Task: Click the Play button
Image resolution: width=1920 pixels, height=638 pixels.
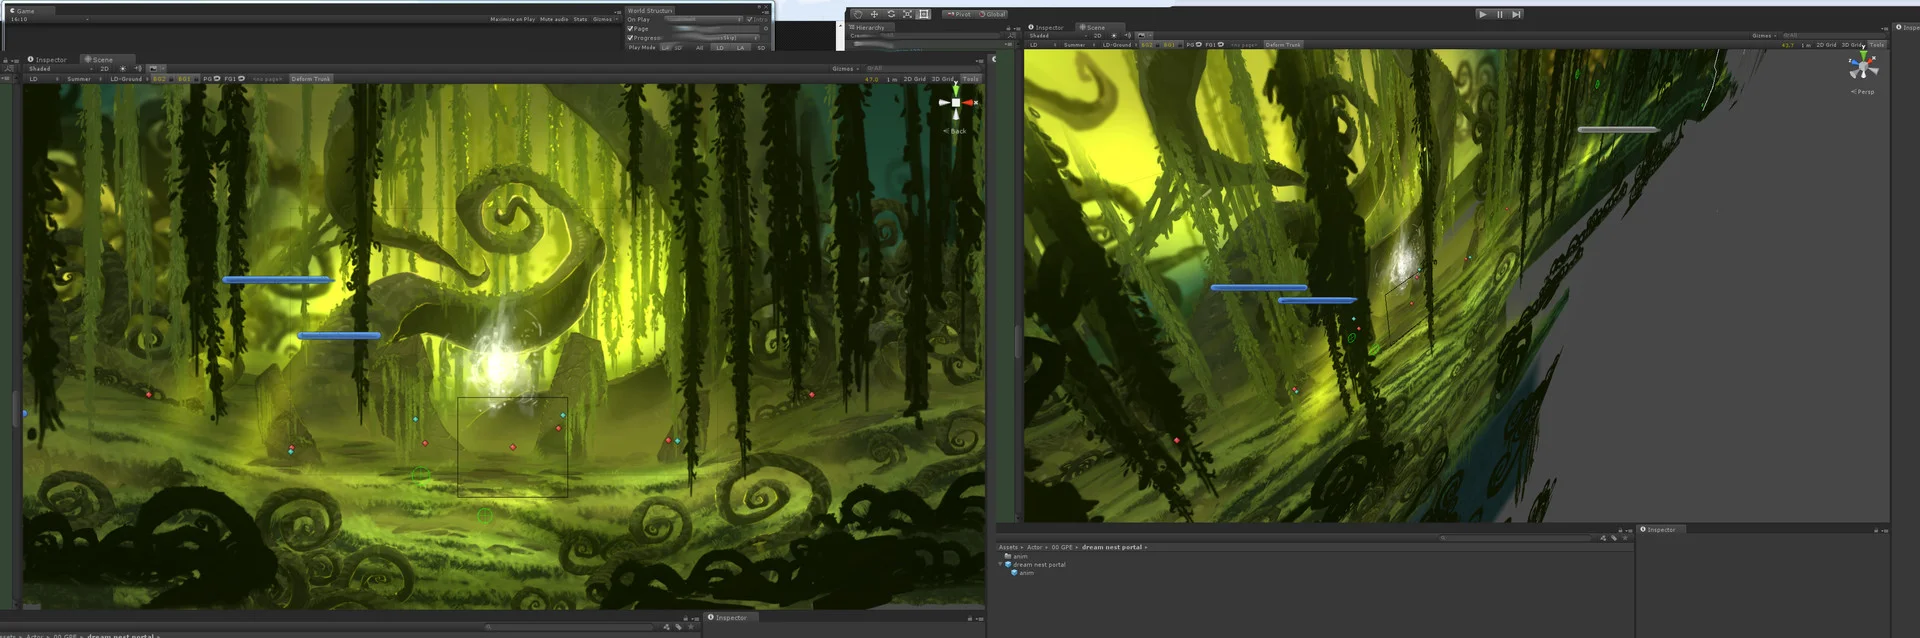Action: point(1483,14)
